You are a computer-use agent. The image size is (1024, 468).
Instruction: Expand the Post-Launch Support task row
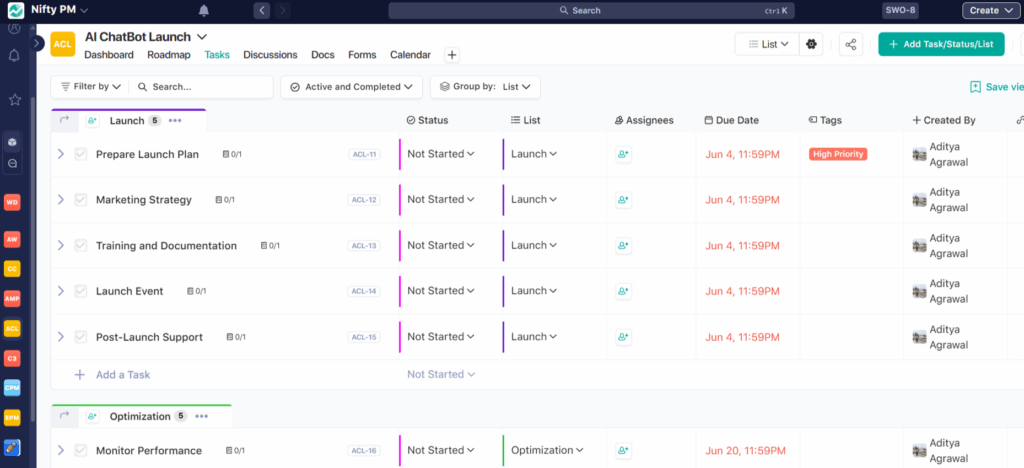61,337
